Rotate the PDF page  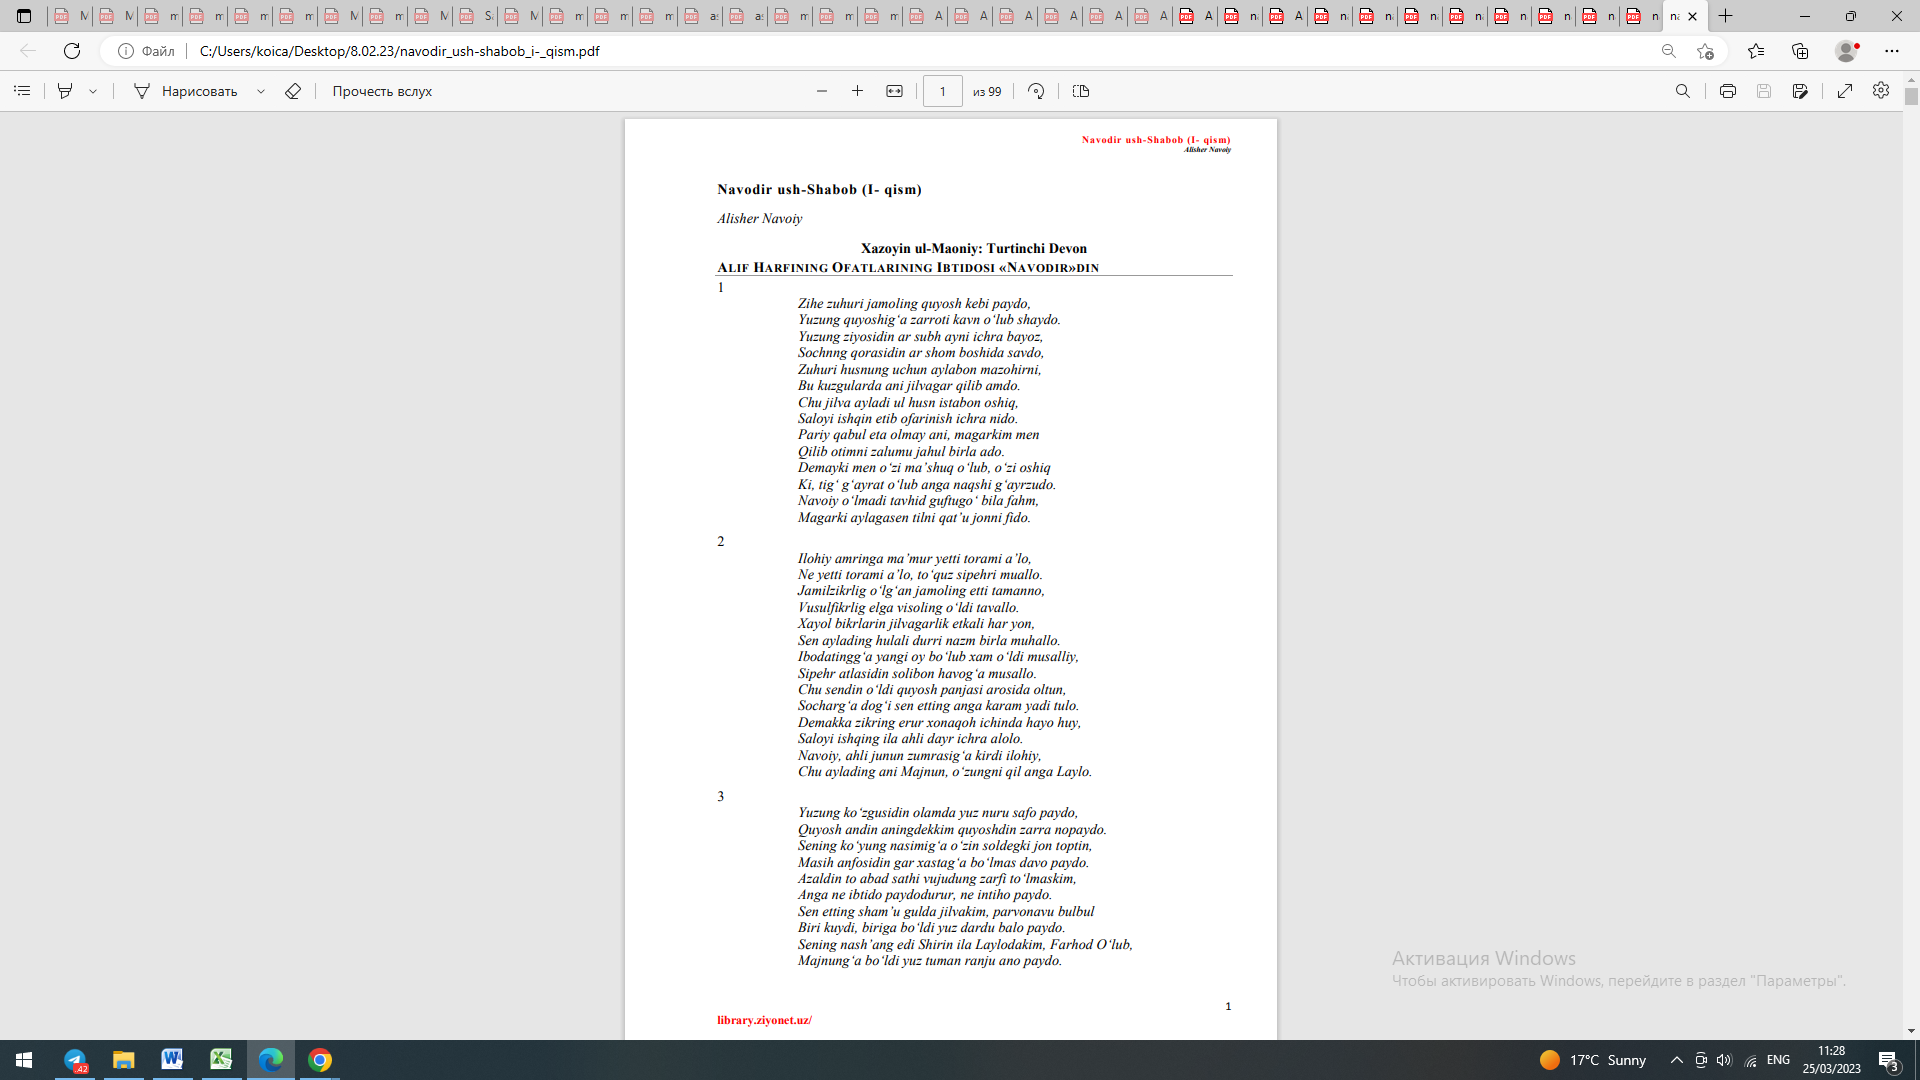click(1036, 91)
